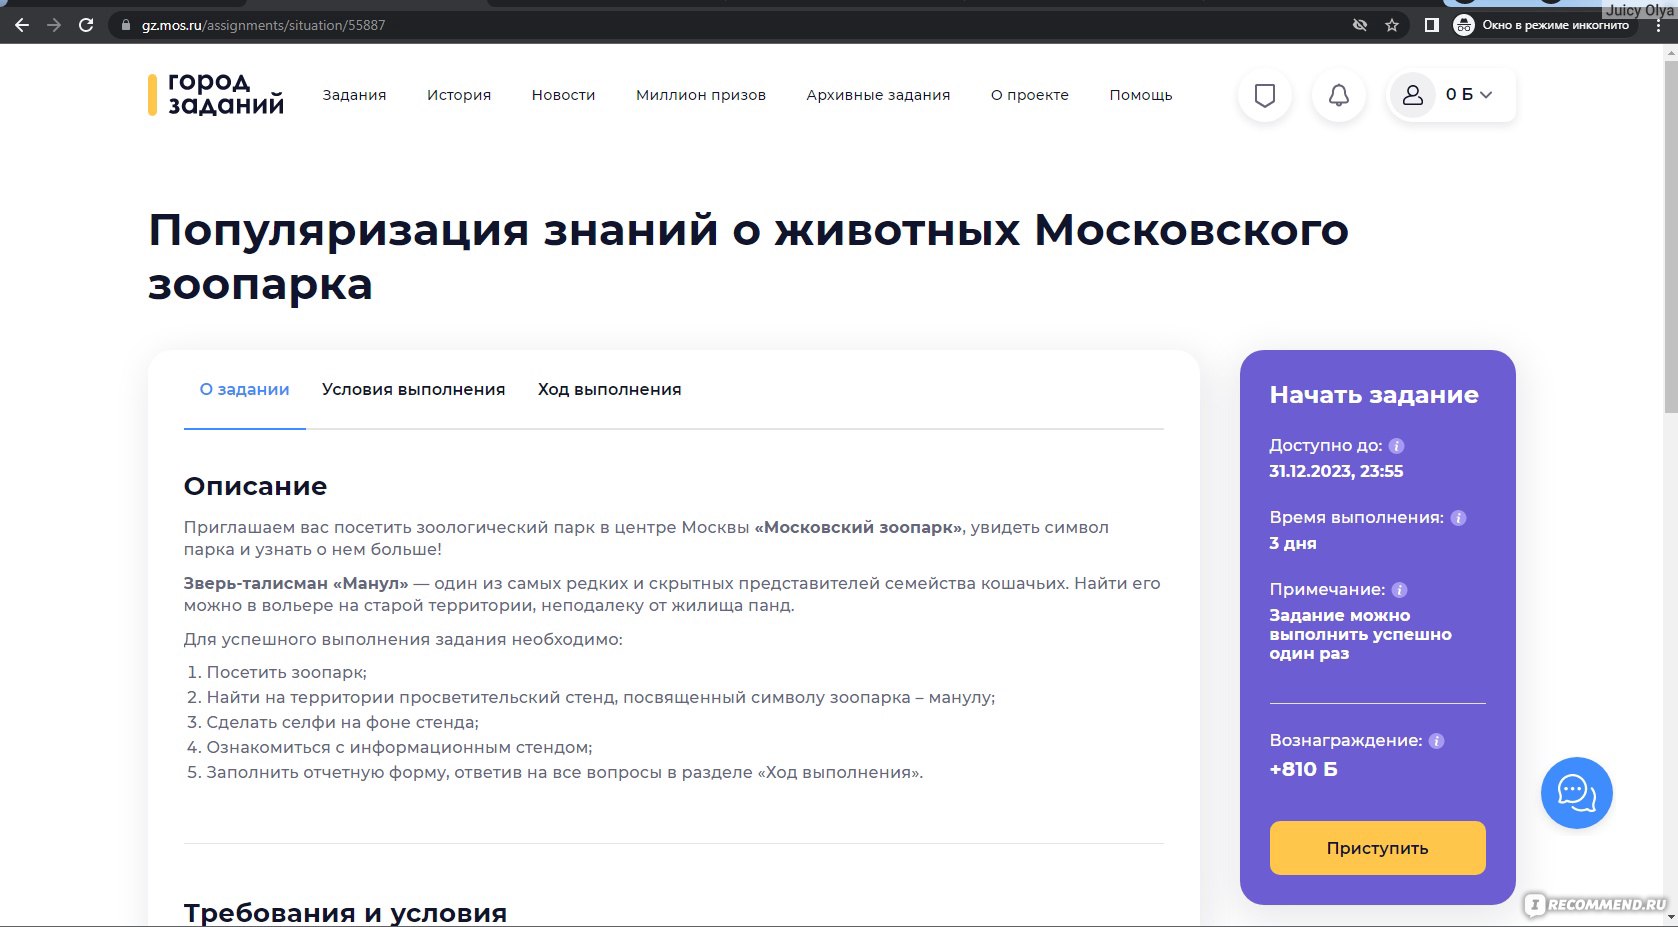Viewport: 1678px width, 927px height.
Task: Switch to Ход выполнения tab
Action: click(609, 390)
